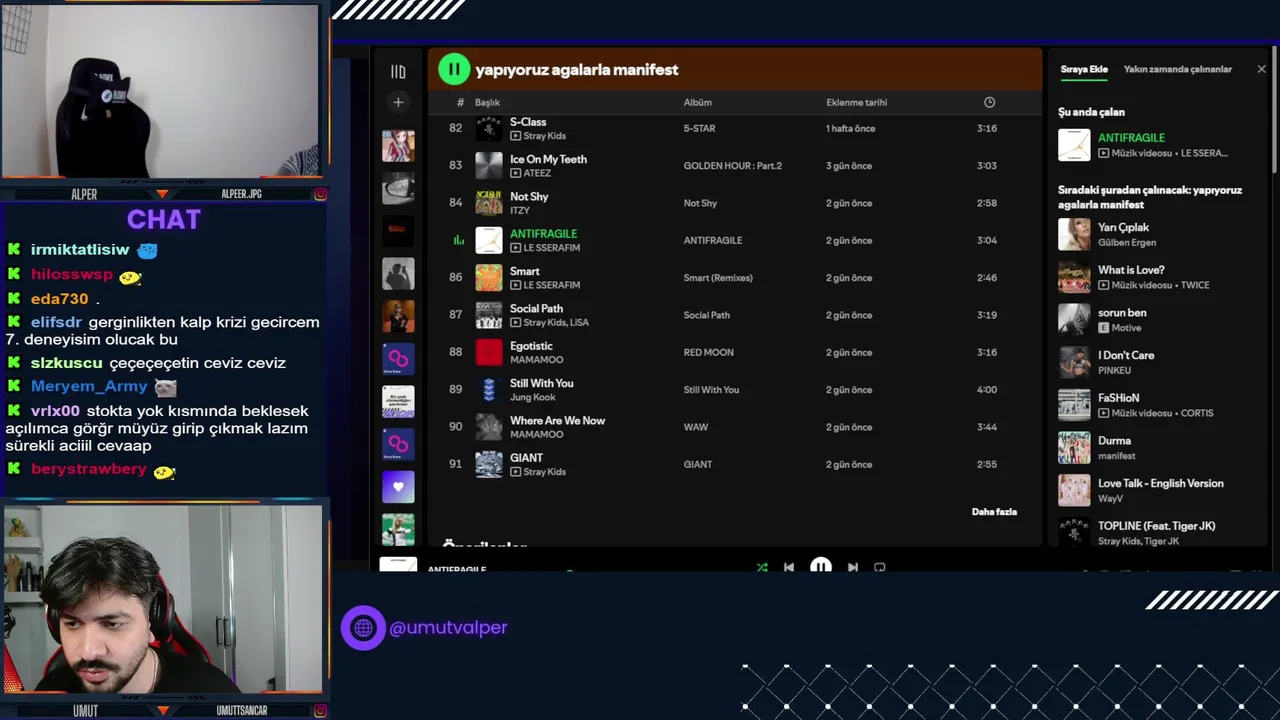
Task: Click the # column header
Action: (460, 102)
